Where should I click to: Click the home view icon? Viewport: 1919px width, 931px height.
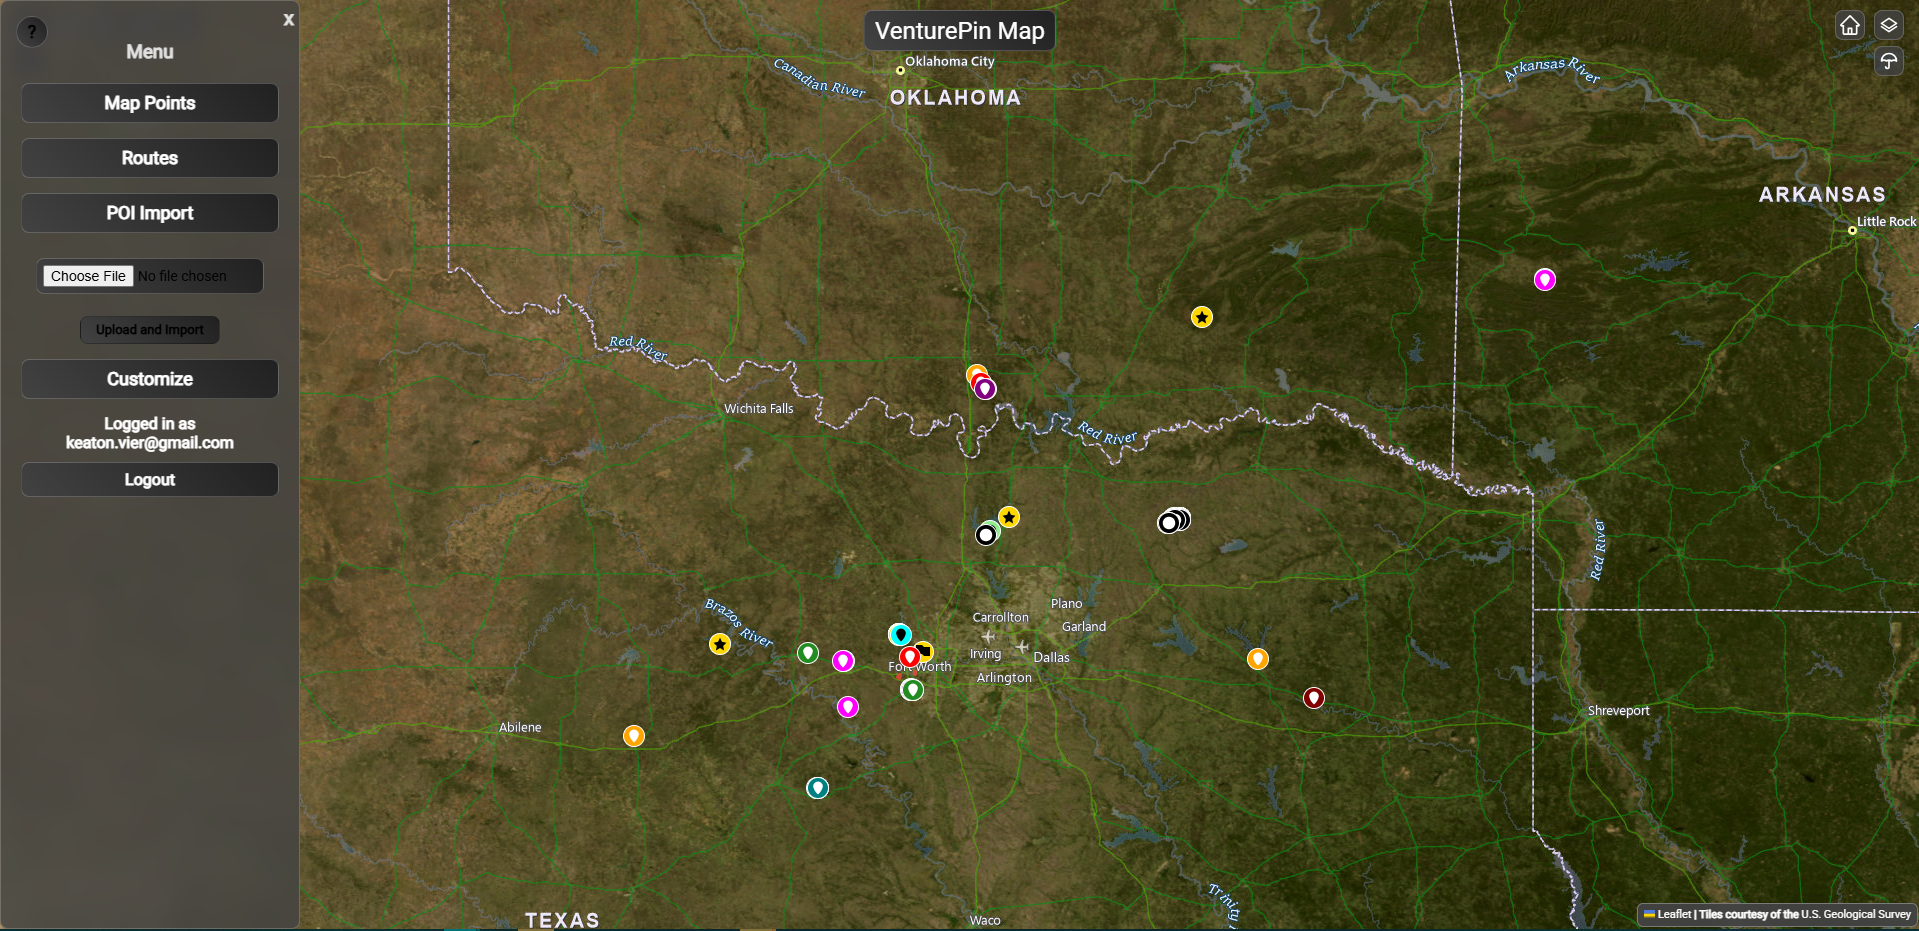1850,25
